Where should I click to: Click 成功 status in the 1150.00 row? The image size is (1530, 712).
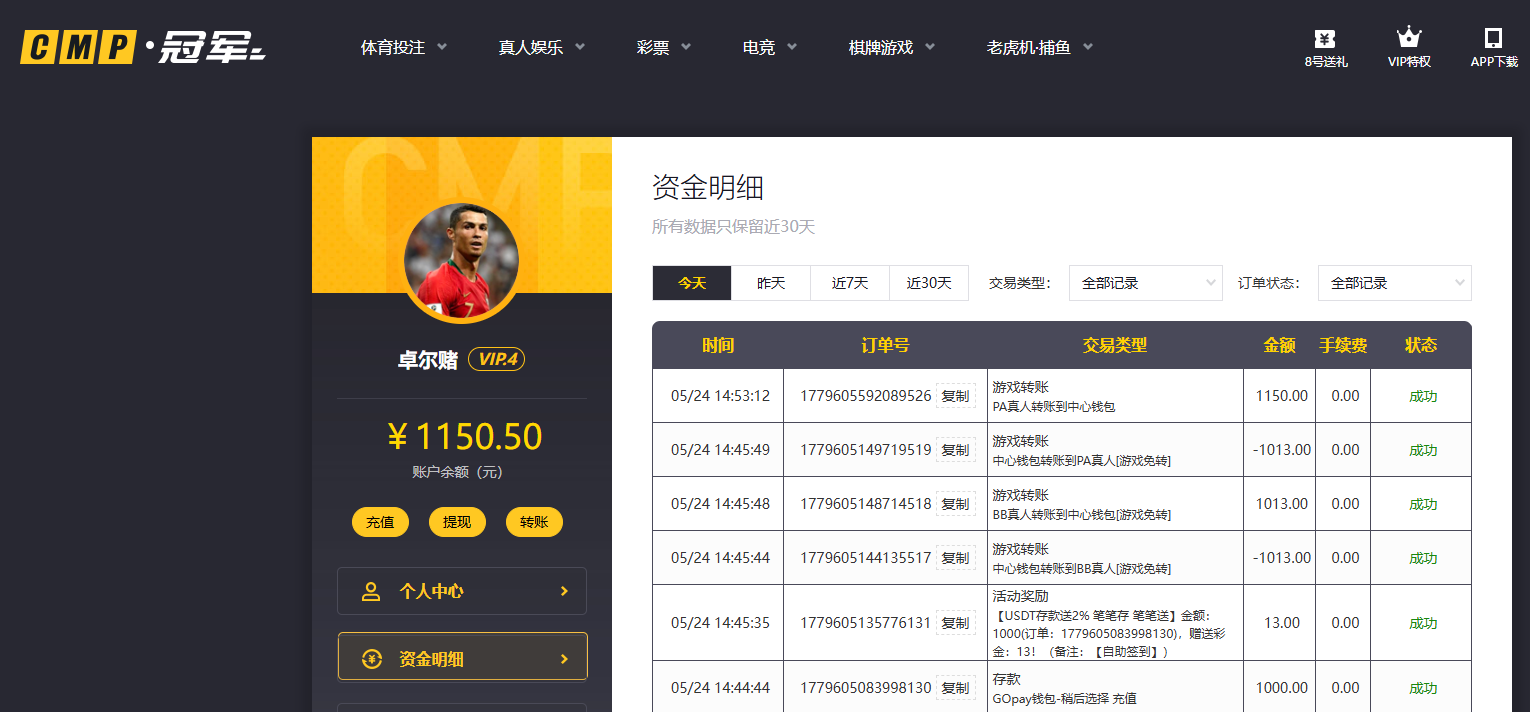click(x=1422, y=396)
